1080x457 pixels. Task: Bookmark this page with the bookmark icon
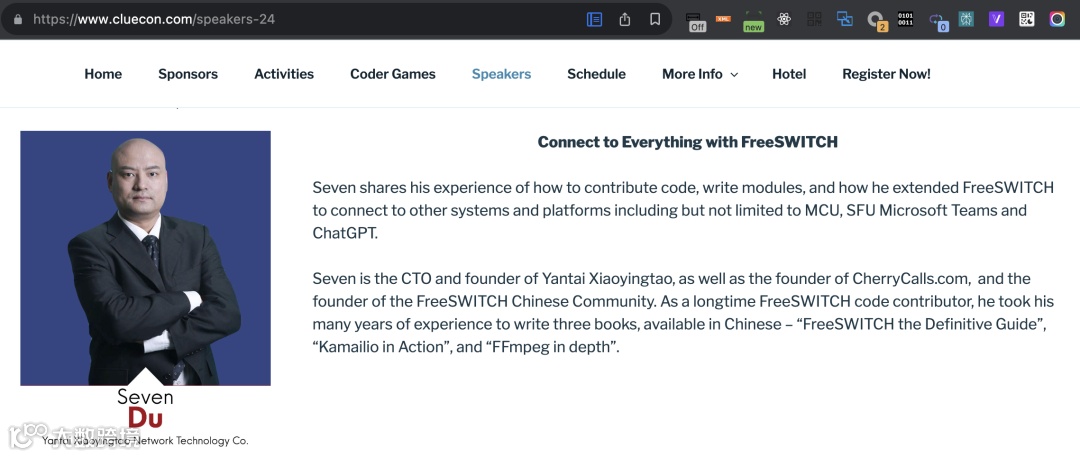point(655,19)
